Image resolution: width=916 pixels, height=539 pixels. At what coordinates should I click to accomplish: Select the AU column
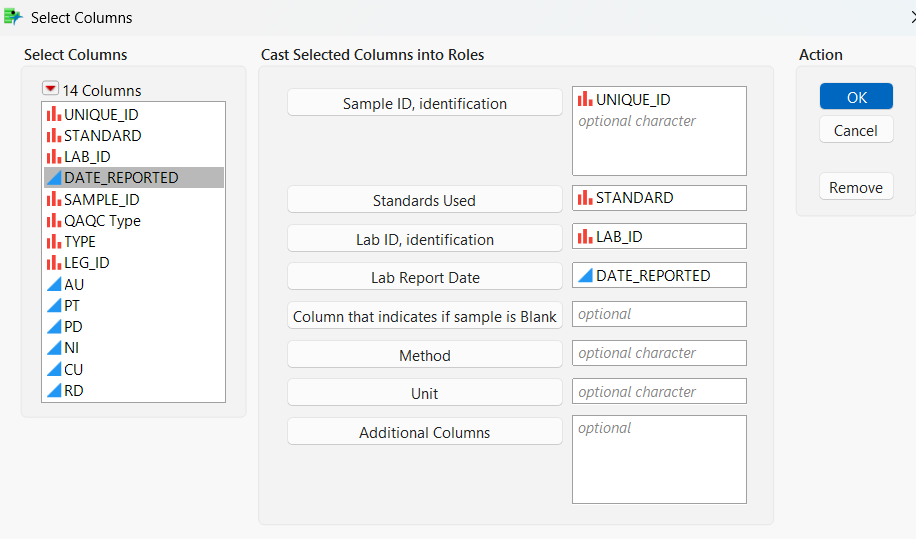134,284
